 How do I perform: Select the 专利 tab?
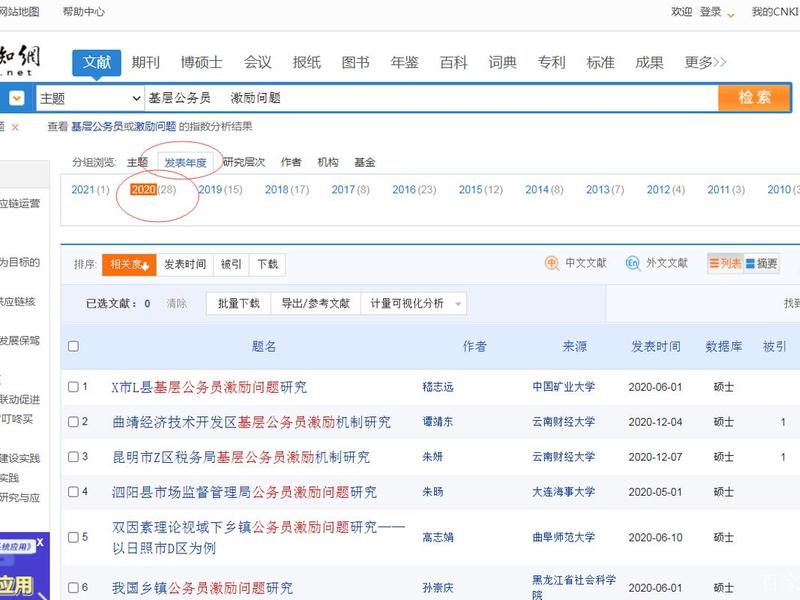pyautogui.click(x=552, y=62)
